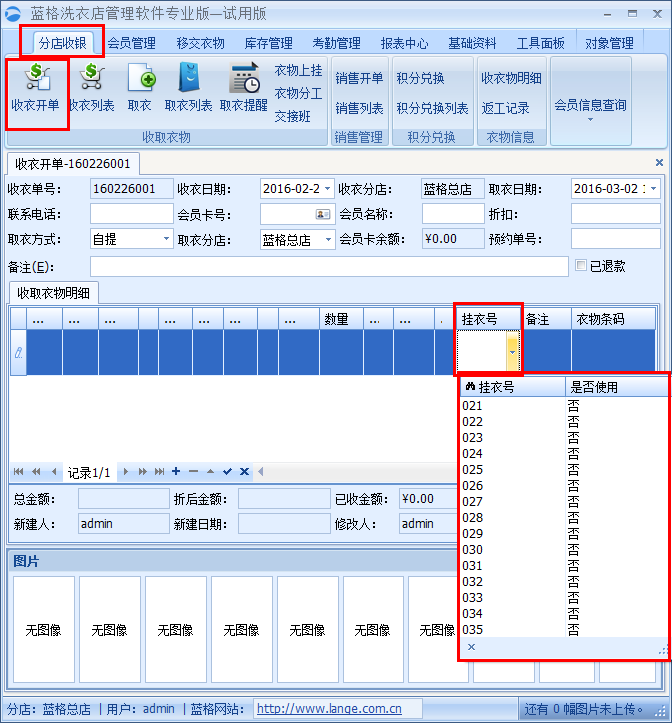Screen dimensions: 672x723
Task: Open 收衣物明细 button
Action: point(511,78)
